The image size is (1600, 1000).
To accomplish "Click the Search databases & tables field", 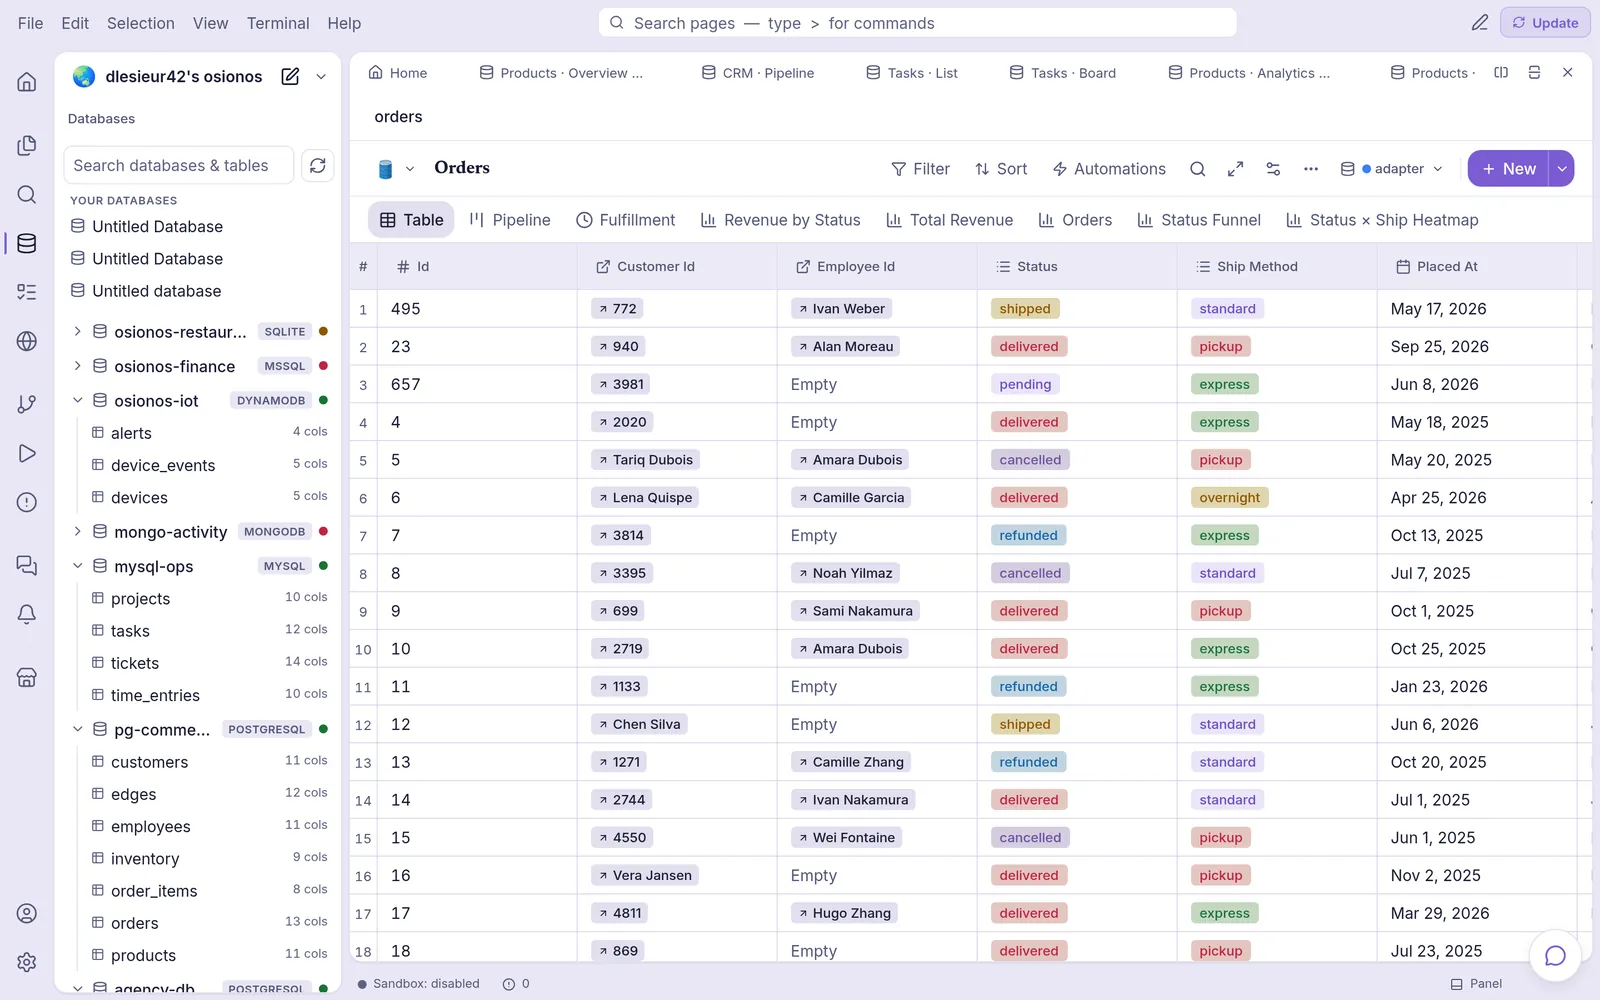I will tap(179, 166).
